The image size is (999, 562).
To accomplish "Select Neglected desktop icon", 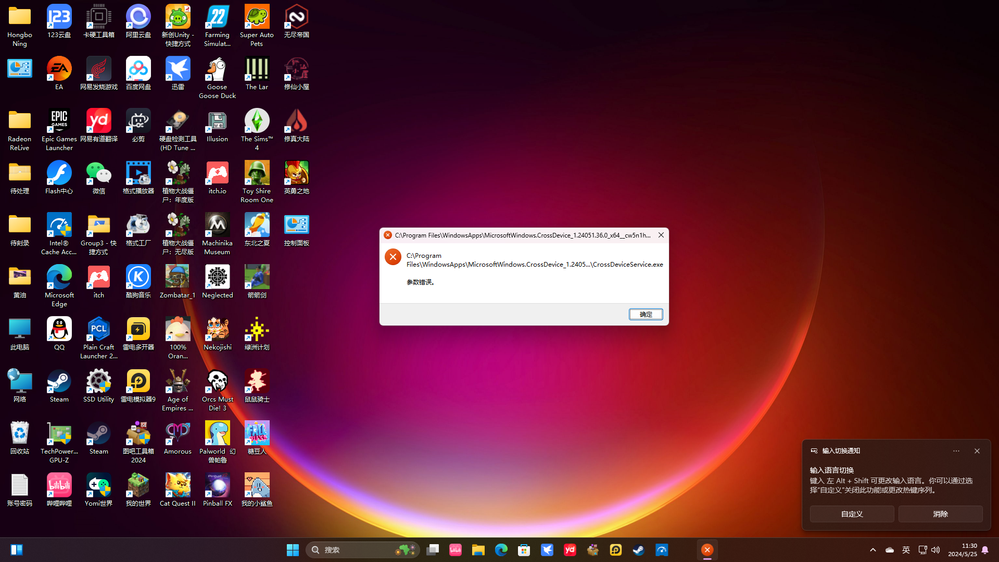I will pyautogui.click(x=217, y=282).
